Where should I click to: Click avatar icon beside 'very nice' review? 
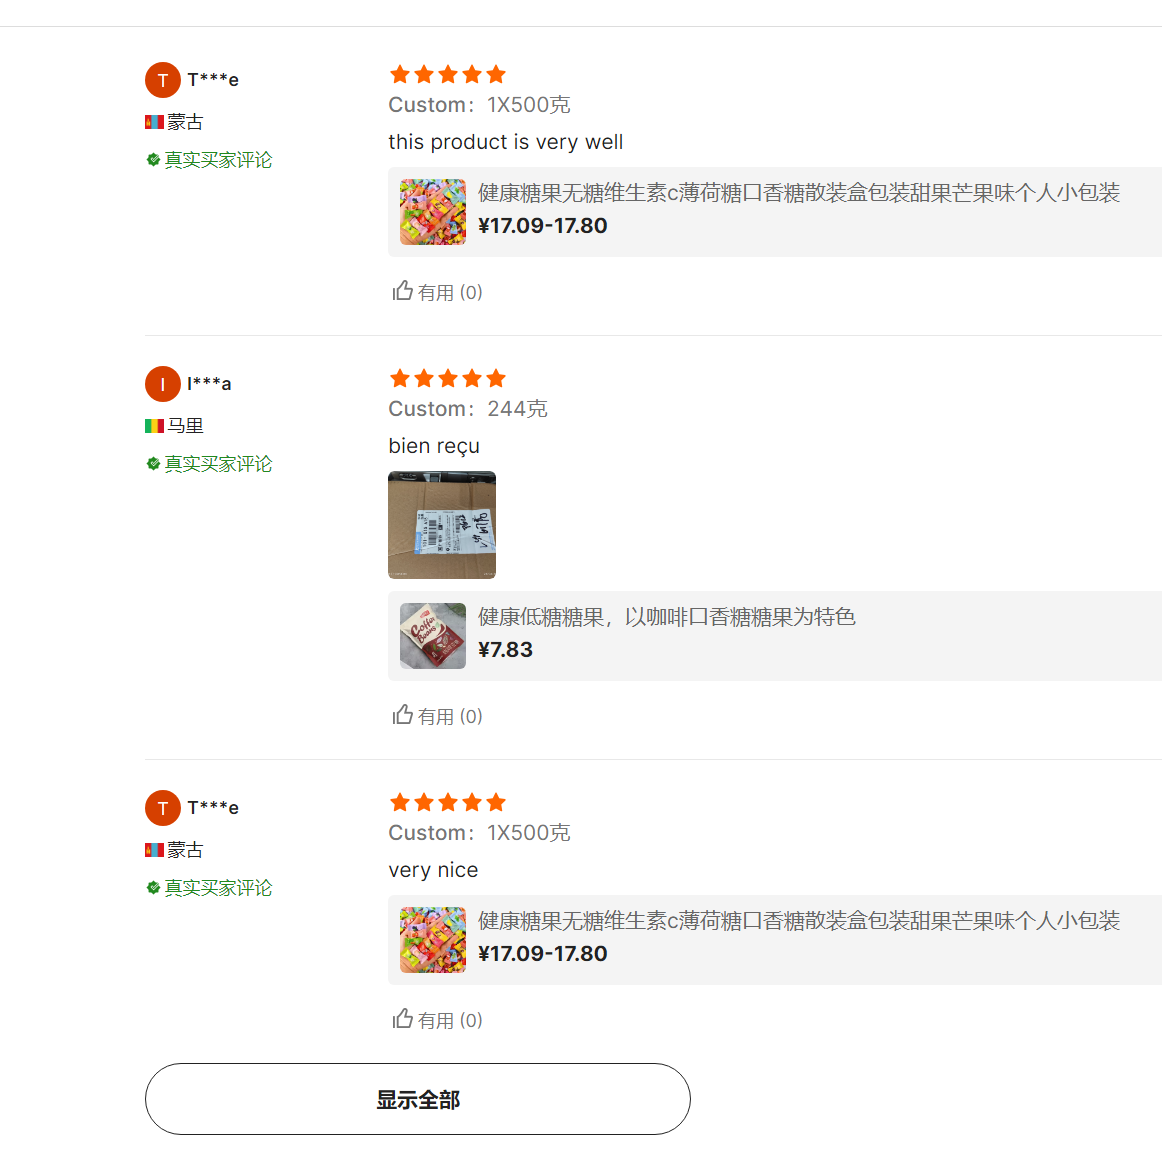(163, 808)
